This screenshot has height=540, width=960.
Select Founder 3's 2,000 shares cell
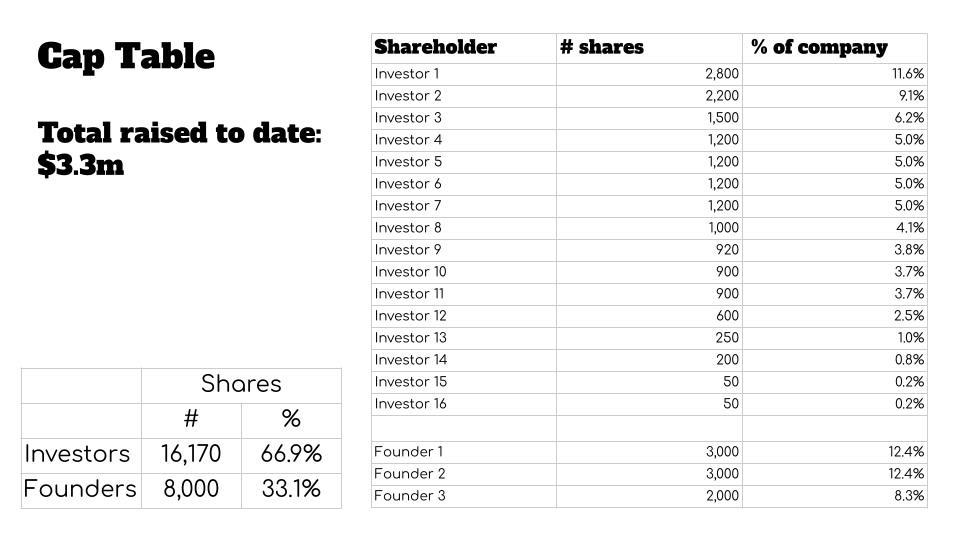pyautogui.click(x=722, y=496)
